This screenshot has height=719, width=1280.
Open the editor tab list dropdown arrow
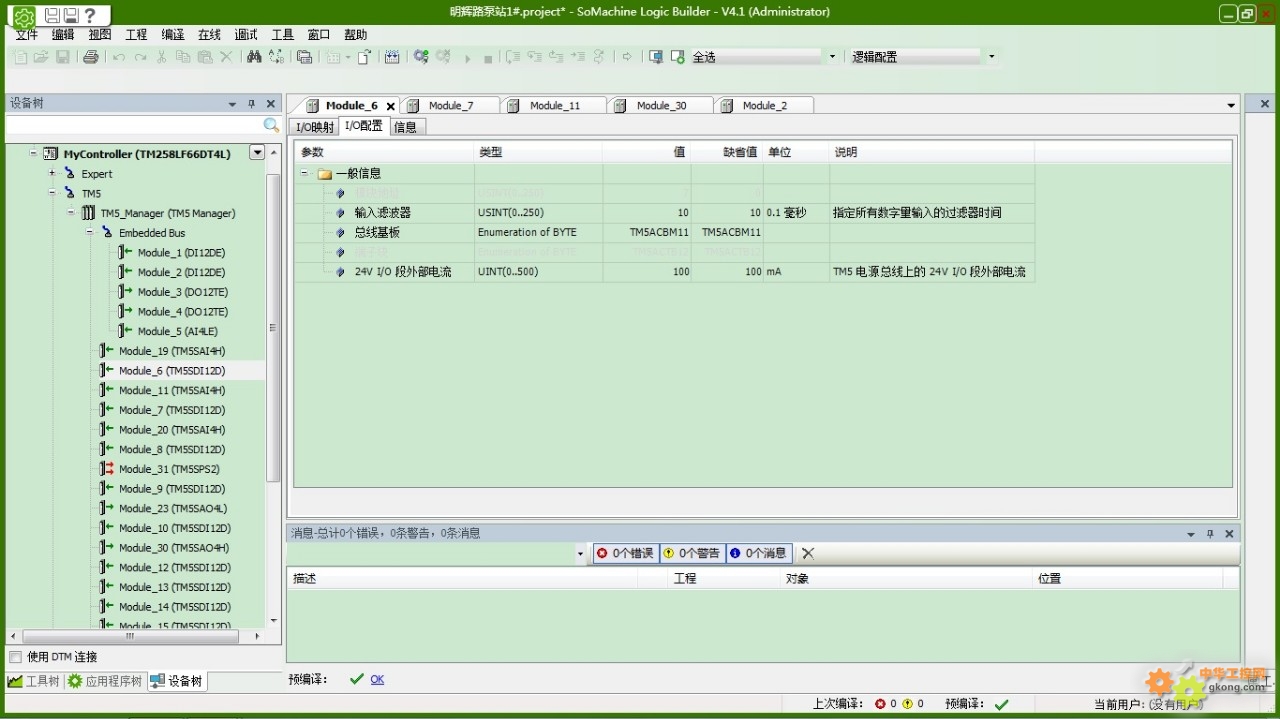tap(1230, 105)
